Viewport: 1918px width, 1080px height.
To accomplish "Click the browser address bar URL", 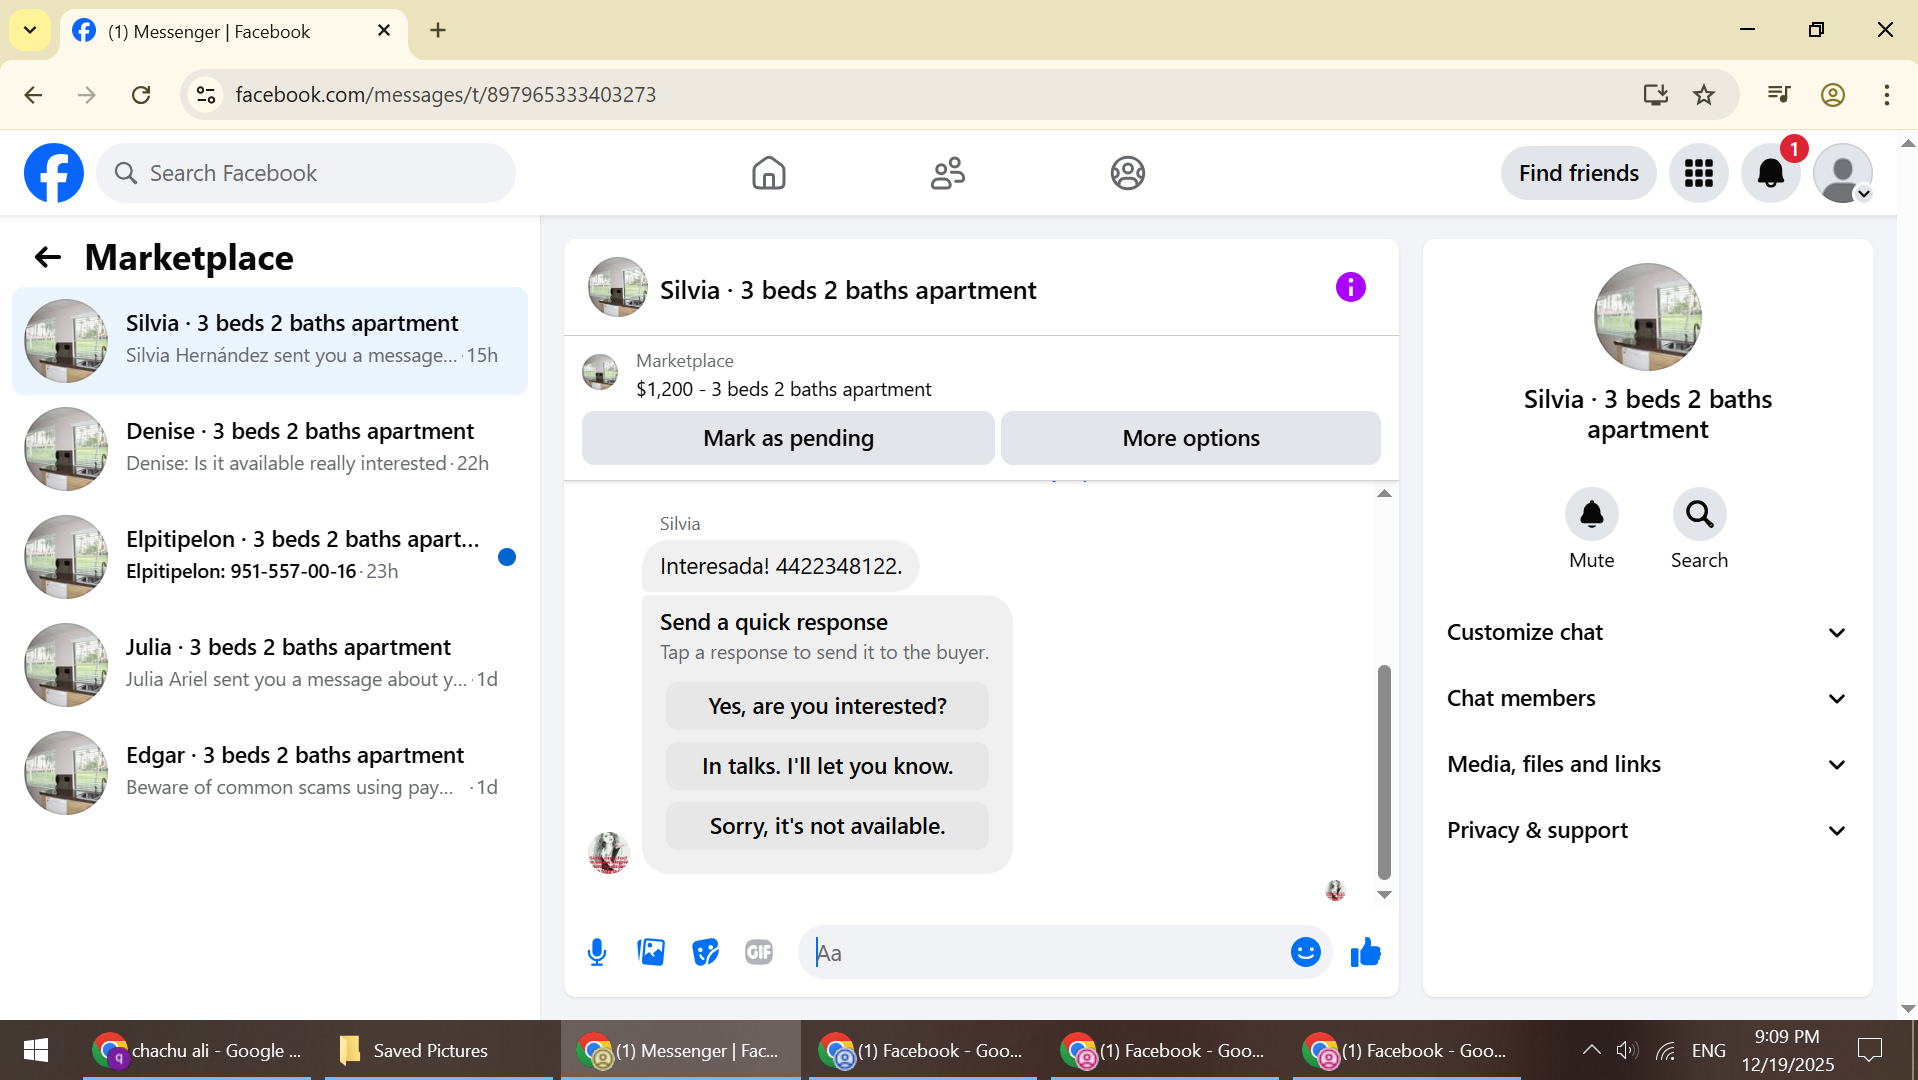I will coord(445,95).
